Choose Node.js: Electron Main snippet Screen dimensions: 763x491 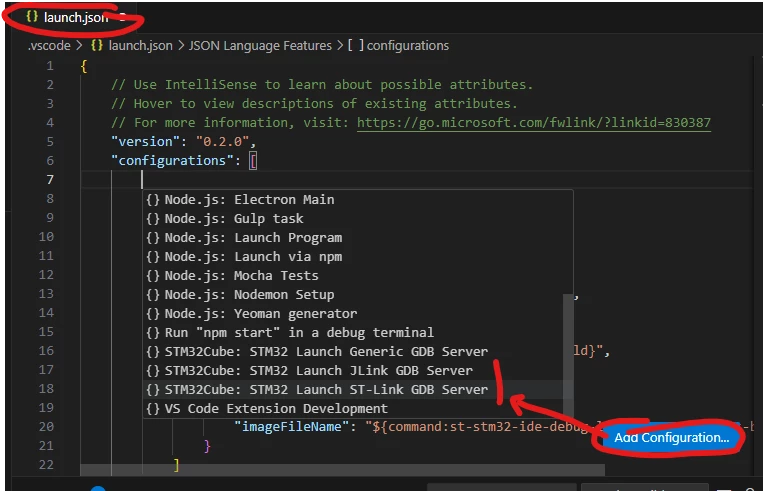[358, 200]
